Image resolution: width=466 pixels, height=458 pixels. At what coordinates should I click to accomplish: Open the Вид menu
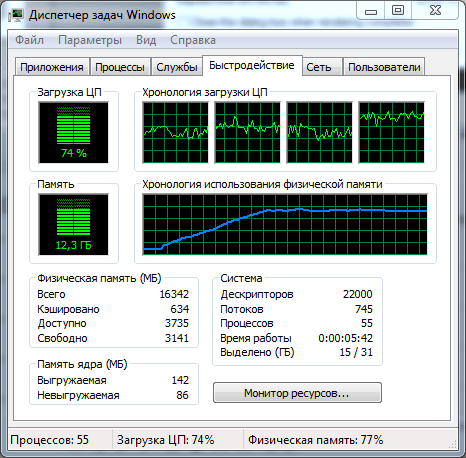coord(146,40)
